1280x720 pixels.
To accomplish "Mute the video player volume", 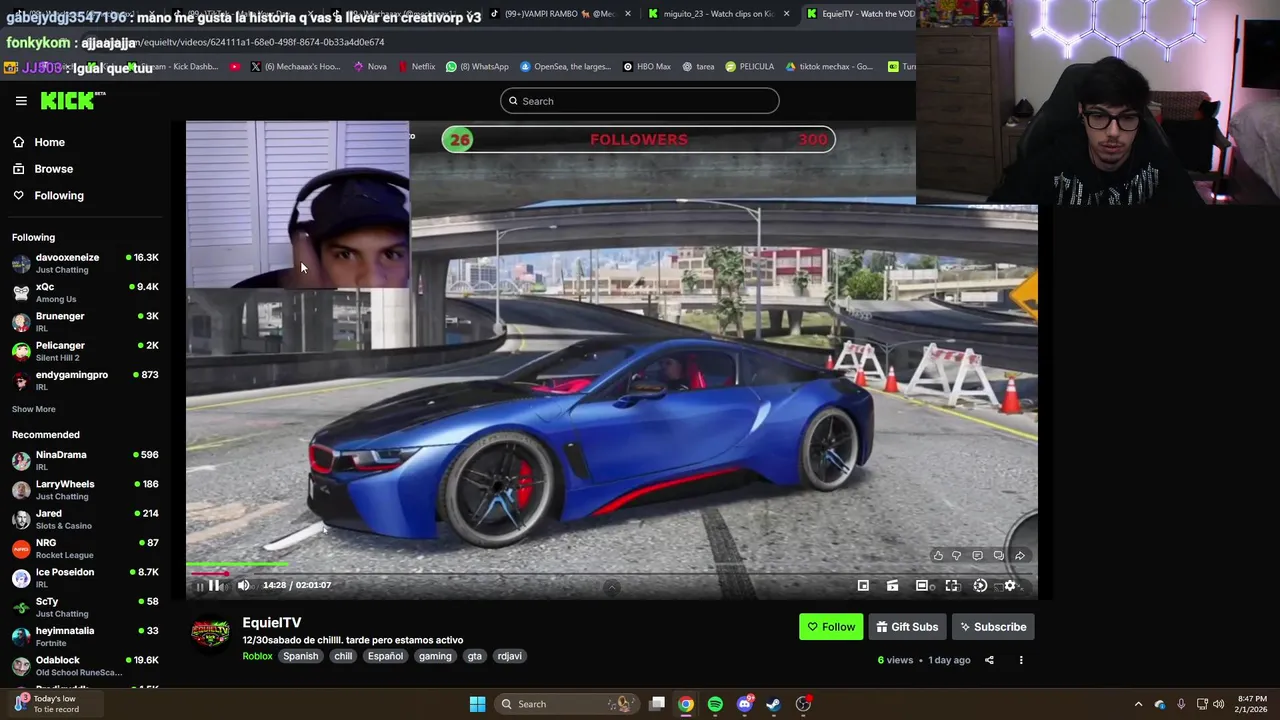I will click(x=243, y=585).
